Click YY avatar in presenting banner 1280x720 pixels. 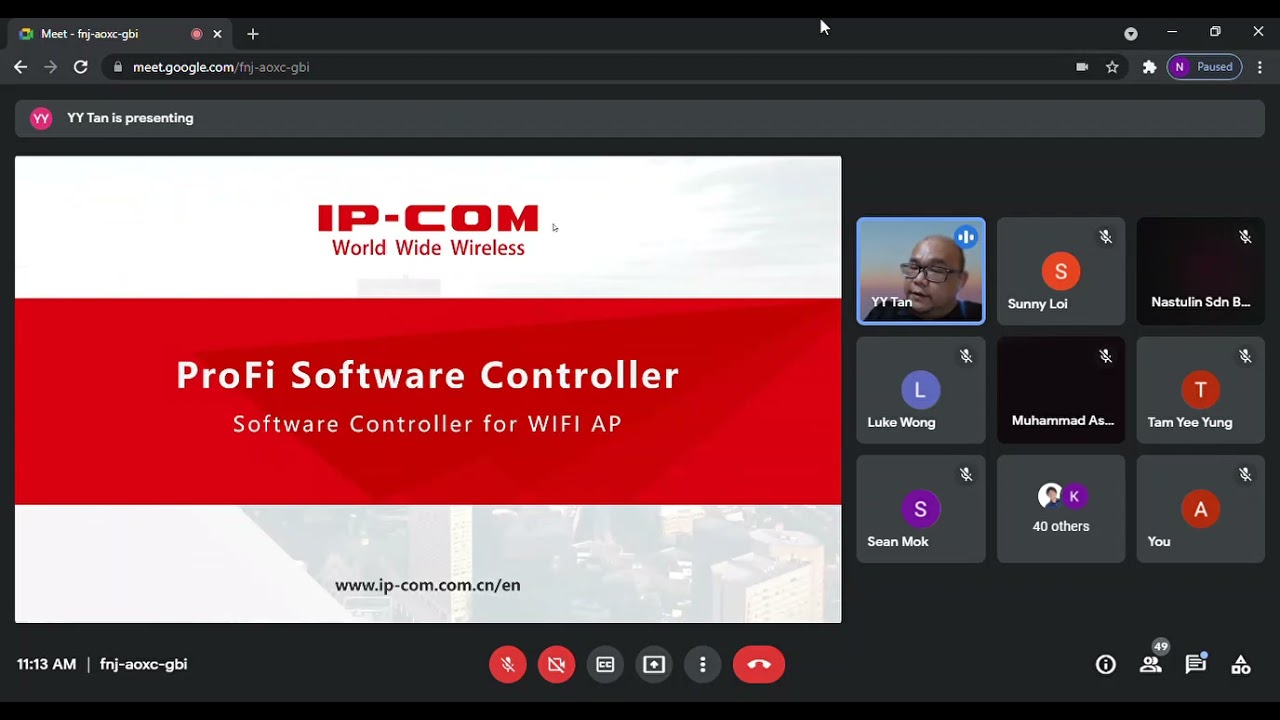pos(41,118)
